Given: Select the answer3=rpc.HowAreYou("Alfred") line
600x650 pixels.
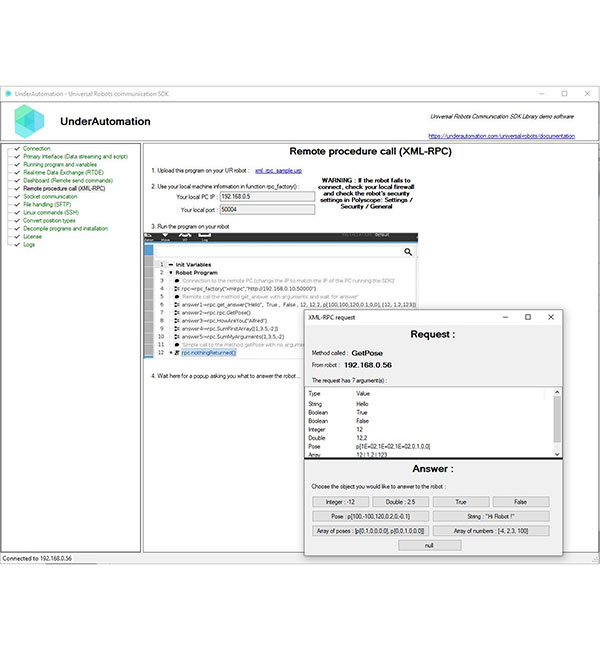Looking at the screenshot, I should point(224,321).
